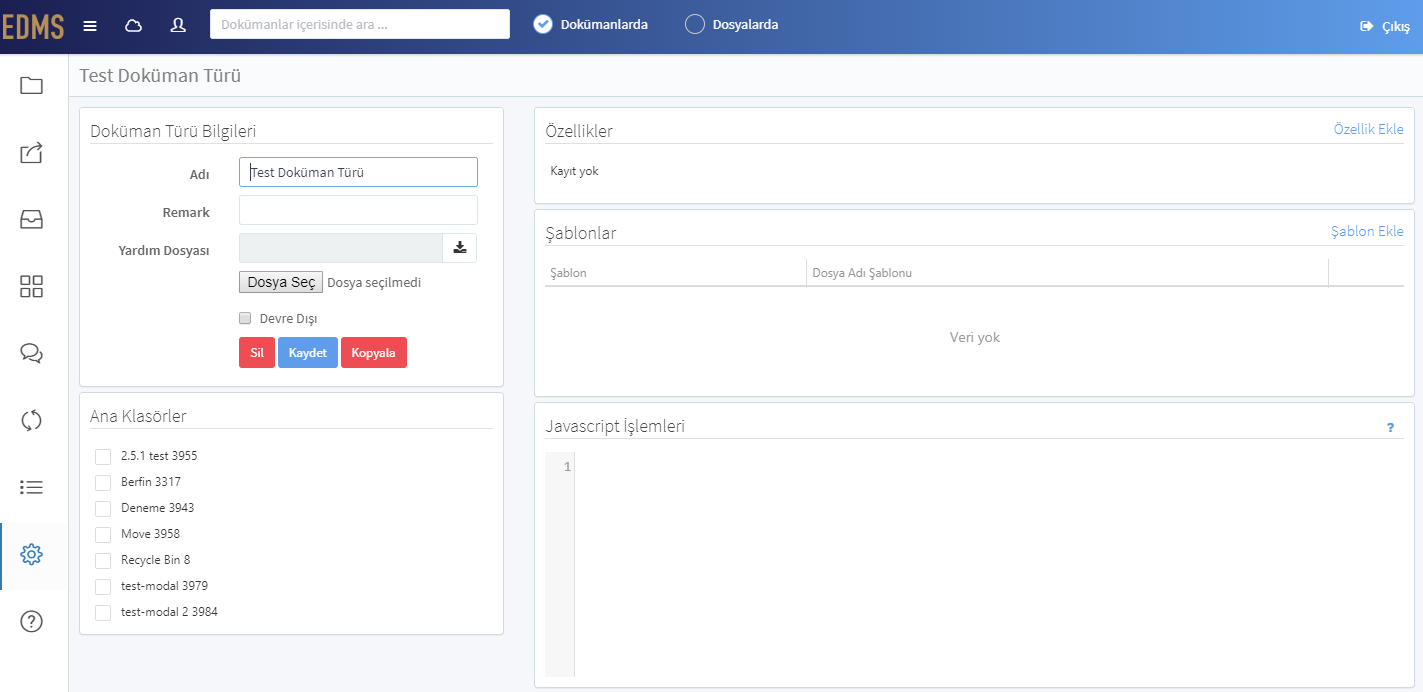Open the help question mark in sidebar
This screenshot has height=692, width=1423.
[x=32, y=621]
